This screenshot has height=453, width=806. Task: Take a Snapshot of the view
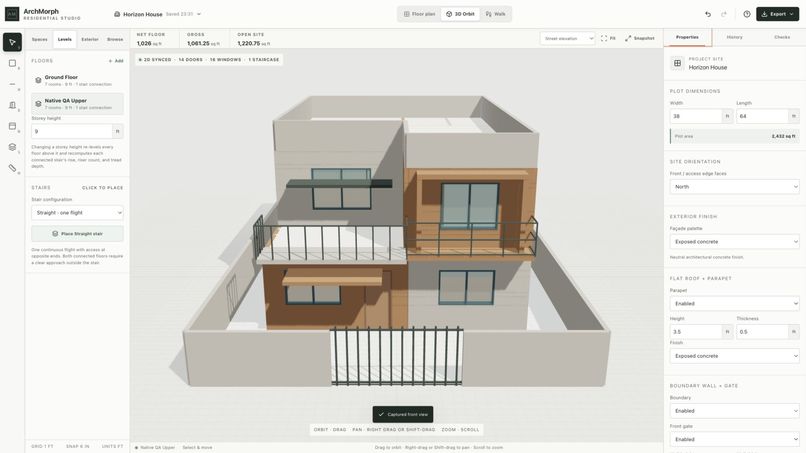click(x=639, y=39)
